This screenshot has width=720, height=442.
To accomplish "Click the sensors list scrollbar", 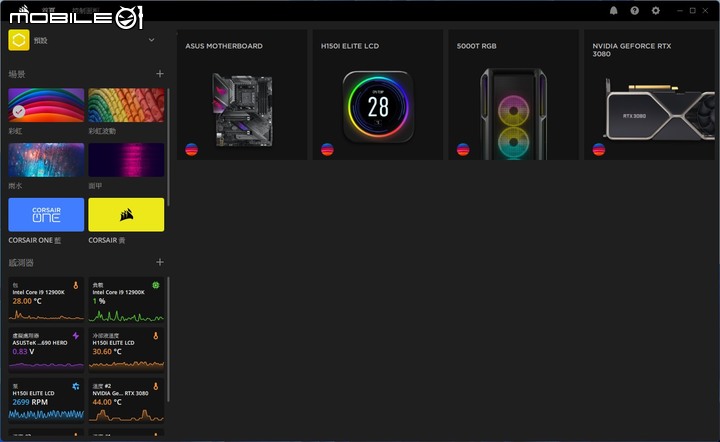I will (169, 339).
